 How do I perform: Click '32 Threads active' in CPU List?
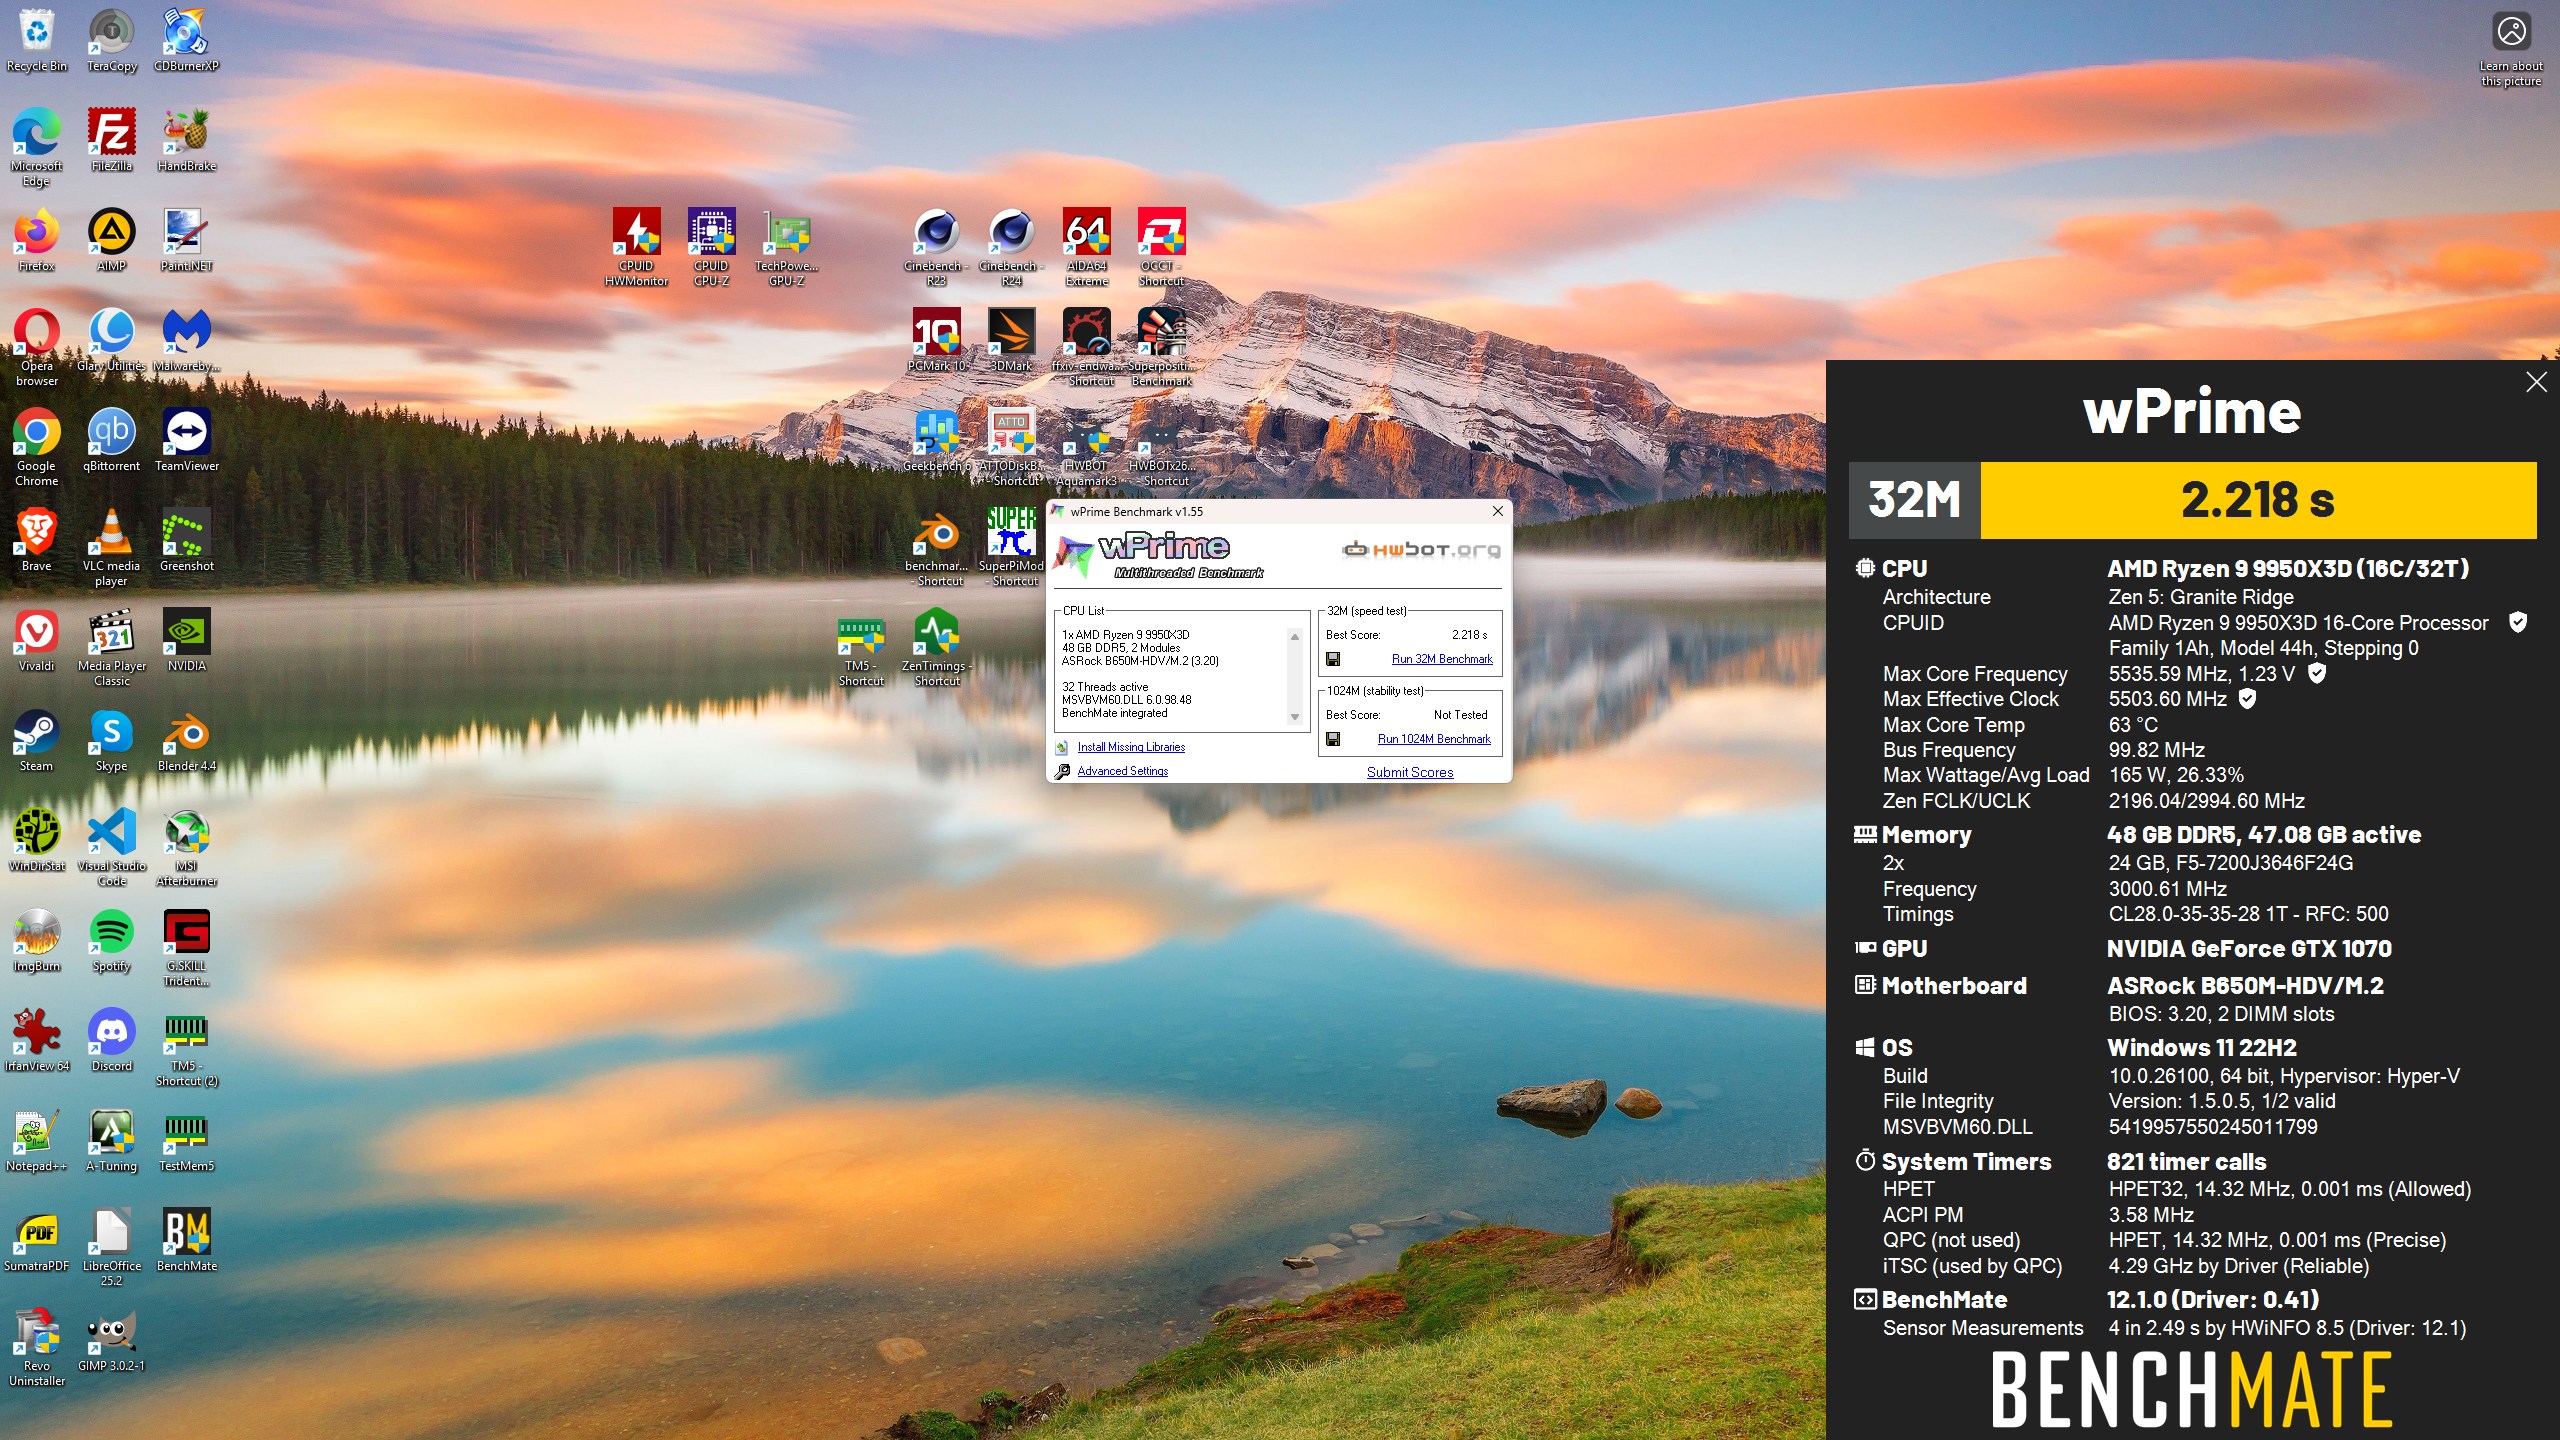[1104, 687]
